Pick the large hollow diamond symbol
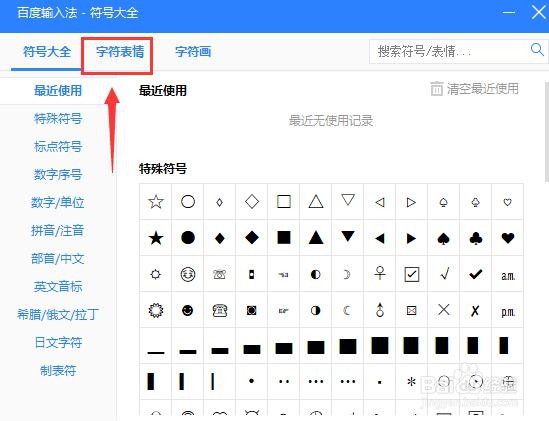The height and width of the screenshot is (421, 549). coord(252,202)
